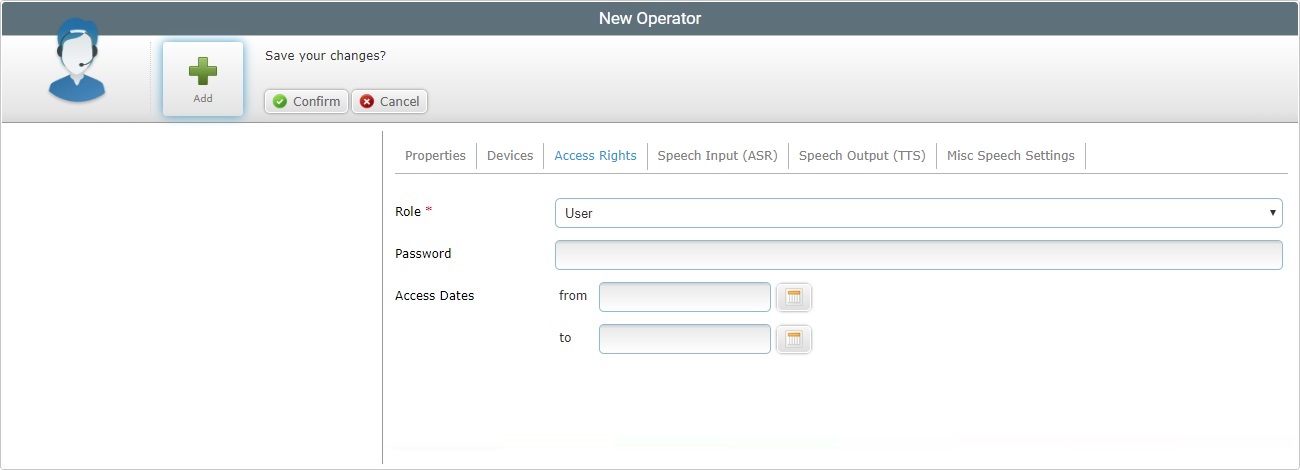Image resolution: width=1300 pixels, height=470 pixels.
Task: Go to Misc Speech Settings tab
Action: 1011,156
